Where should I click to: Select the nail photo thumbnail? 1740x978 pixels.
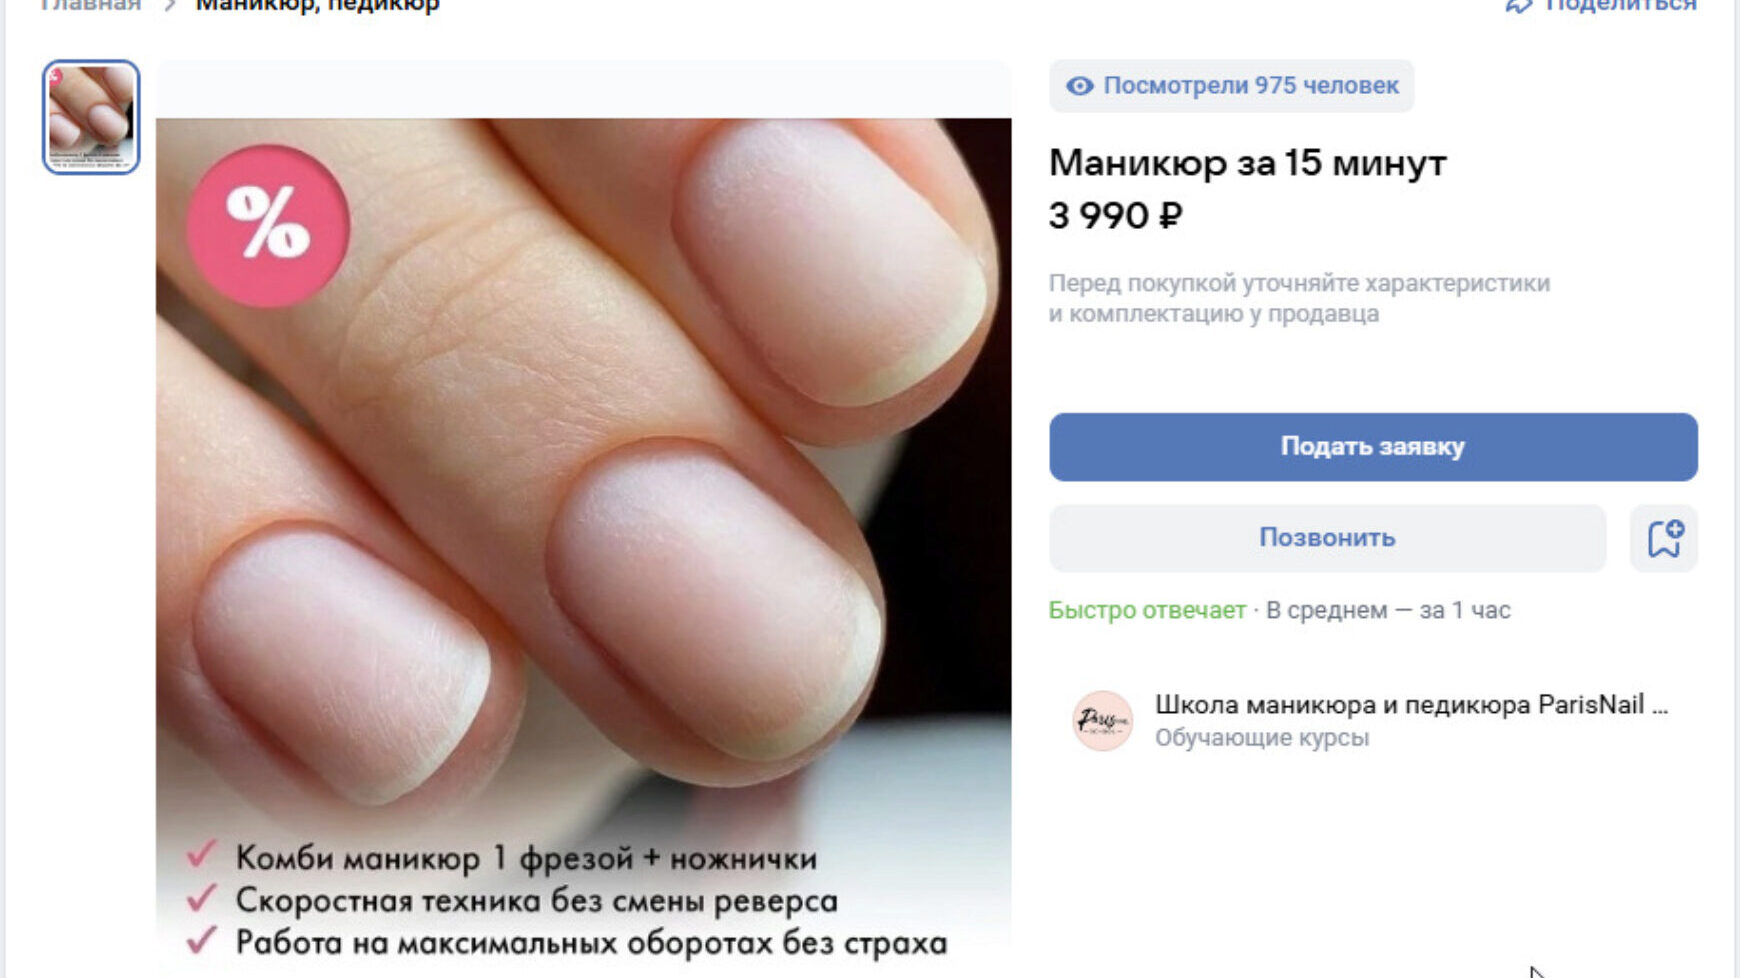[91, 117]
